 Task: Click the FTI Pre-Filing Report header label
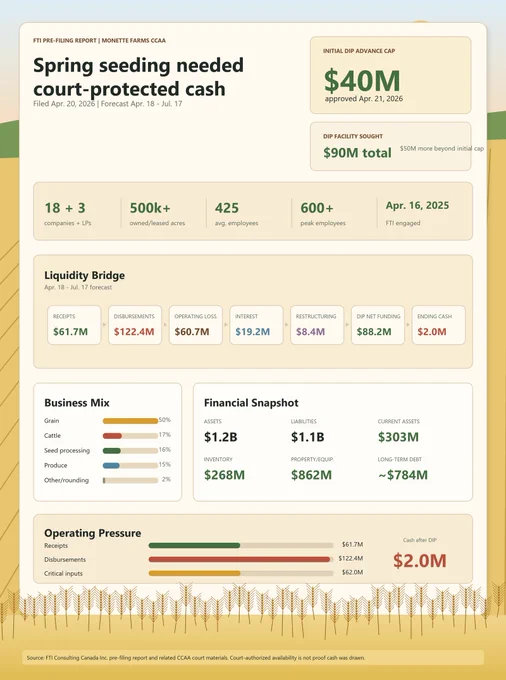[99, 40]
